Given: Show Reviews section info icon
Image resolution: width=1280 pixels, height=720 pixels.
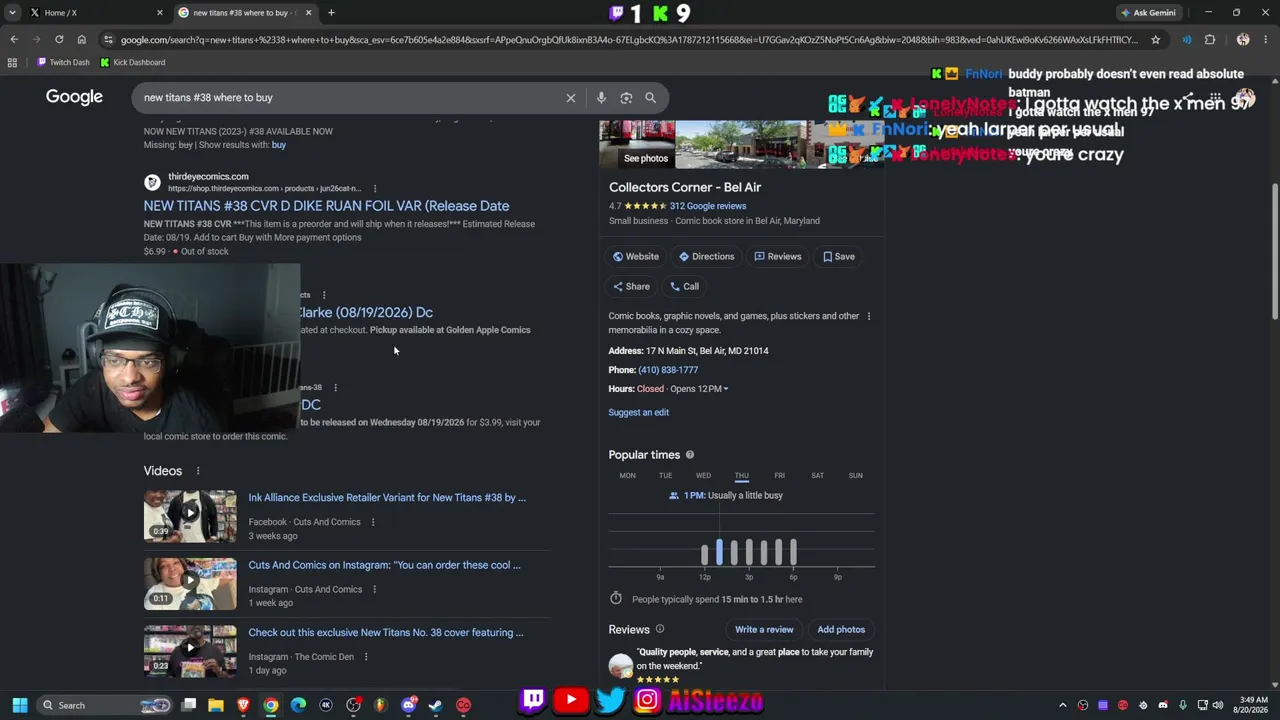Looking at the screenshot, I should [x=660, y=629].
